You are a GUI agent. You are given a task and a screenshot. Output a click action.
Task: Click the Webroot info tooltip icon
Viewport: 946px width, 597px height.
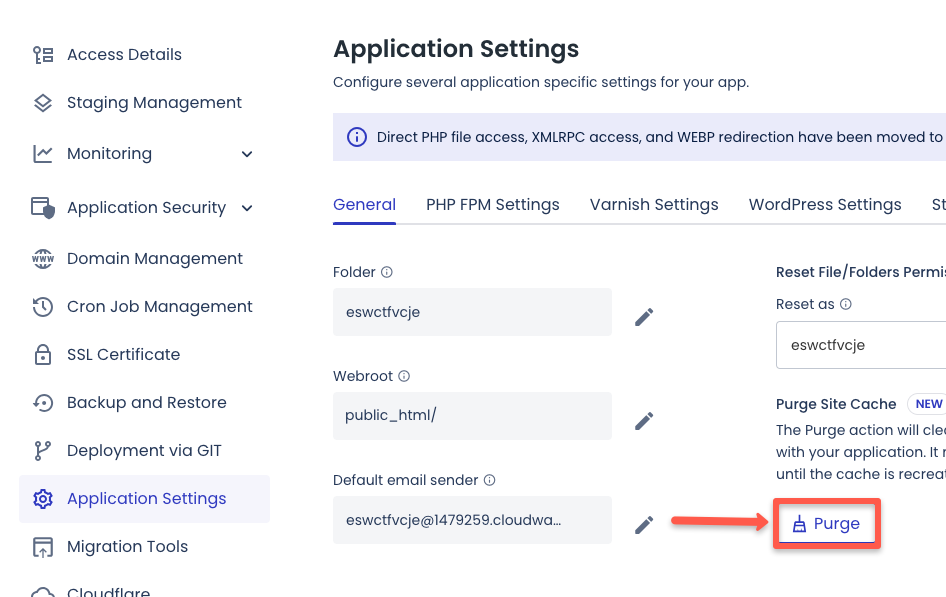click(x=404, y=375)
